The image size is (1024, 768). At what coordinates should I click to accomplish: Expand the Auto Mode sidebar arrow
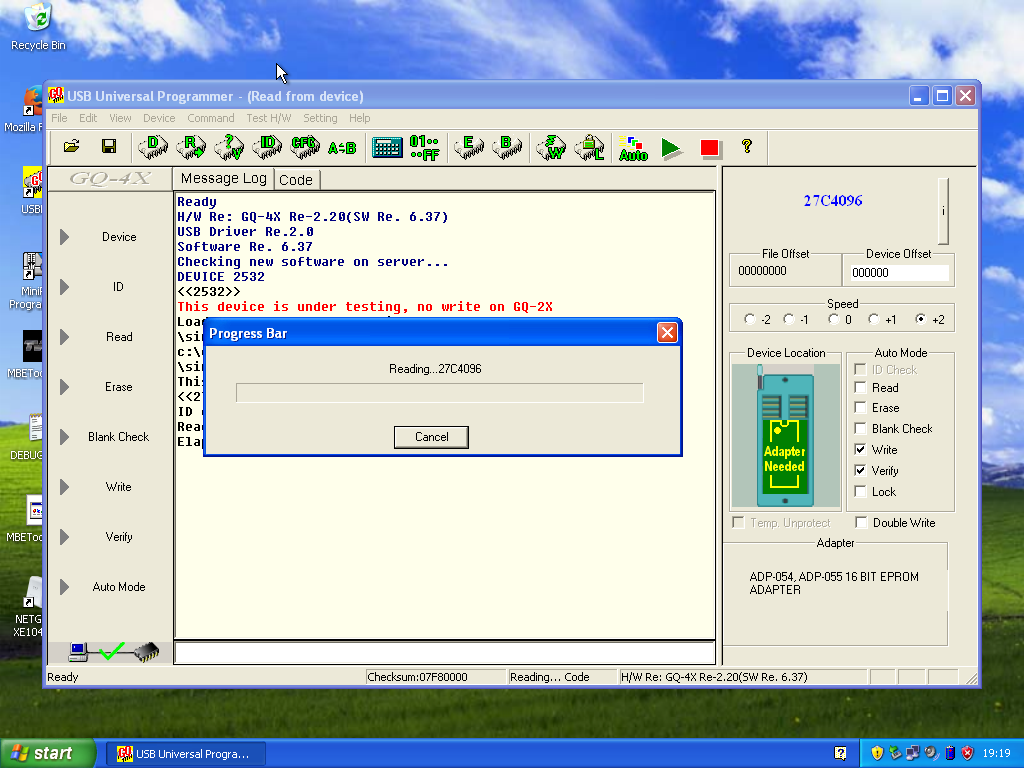point(65,587)
